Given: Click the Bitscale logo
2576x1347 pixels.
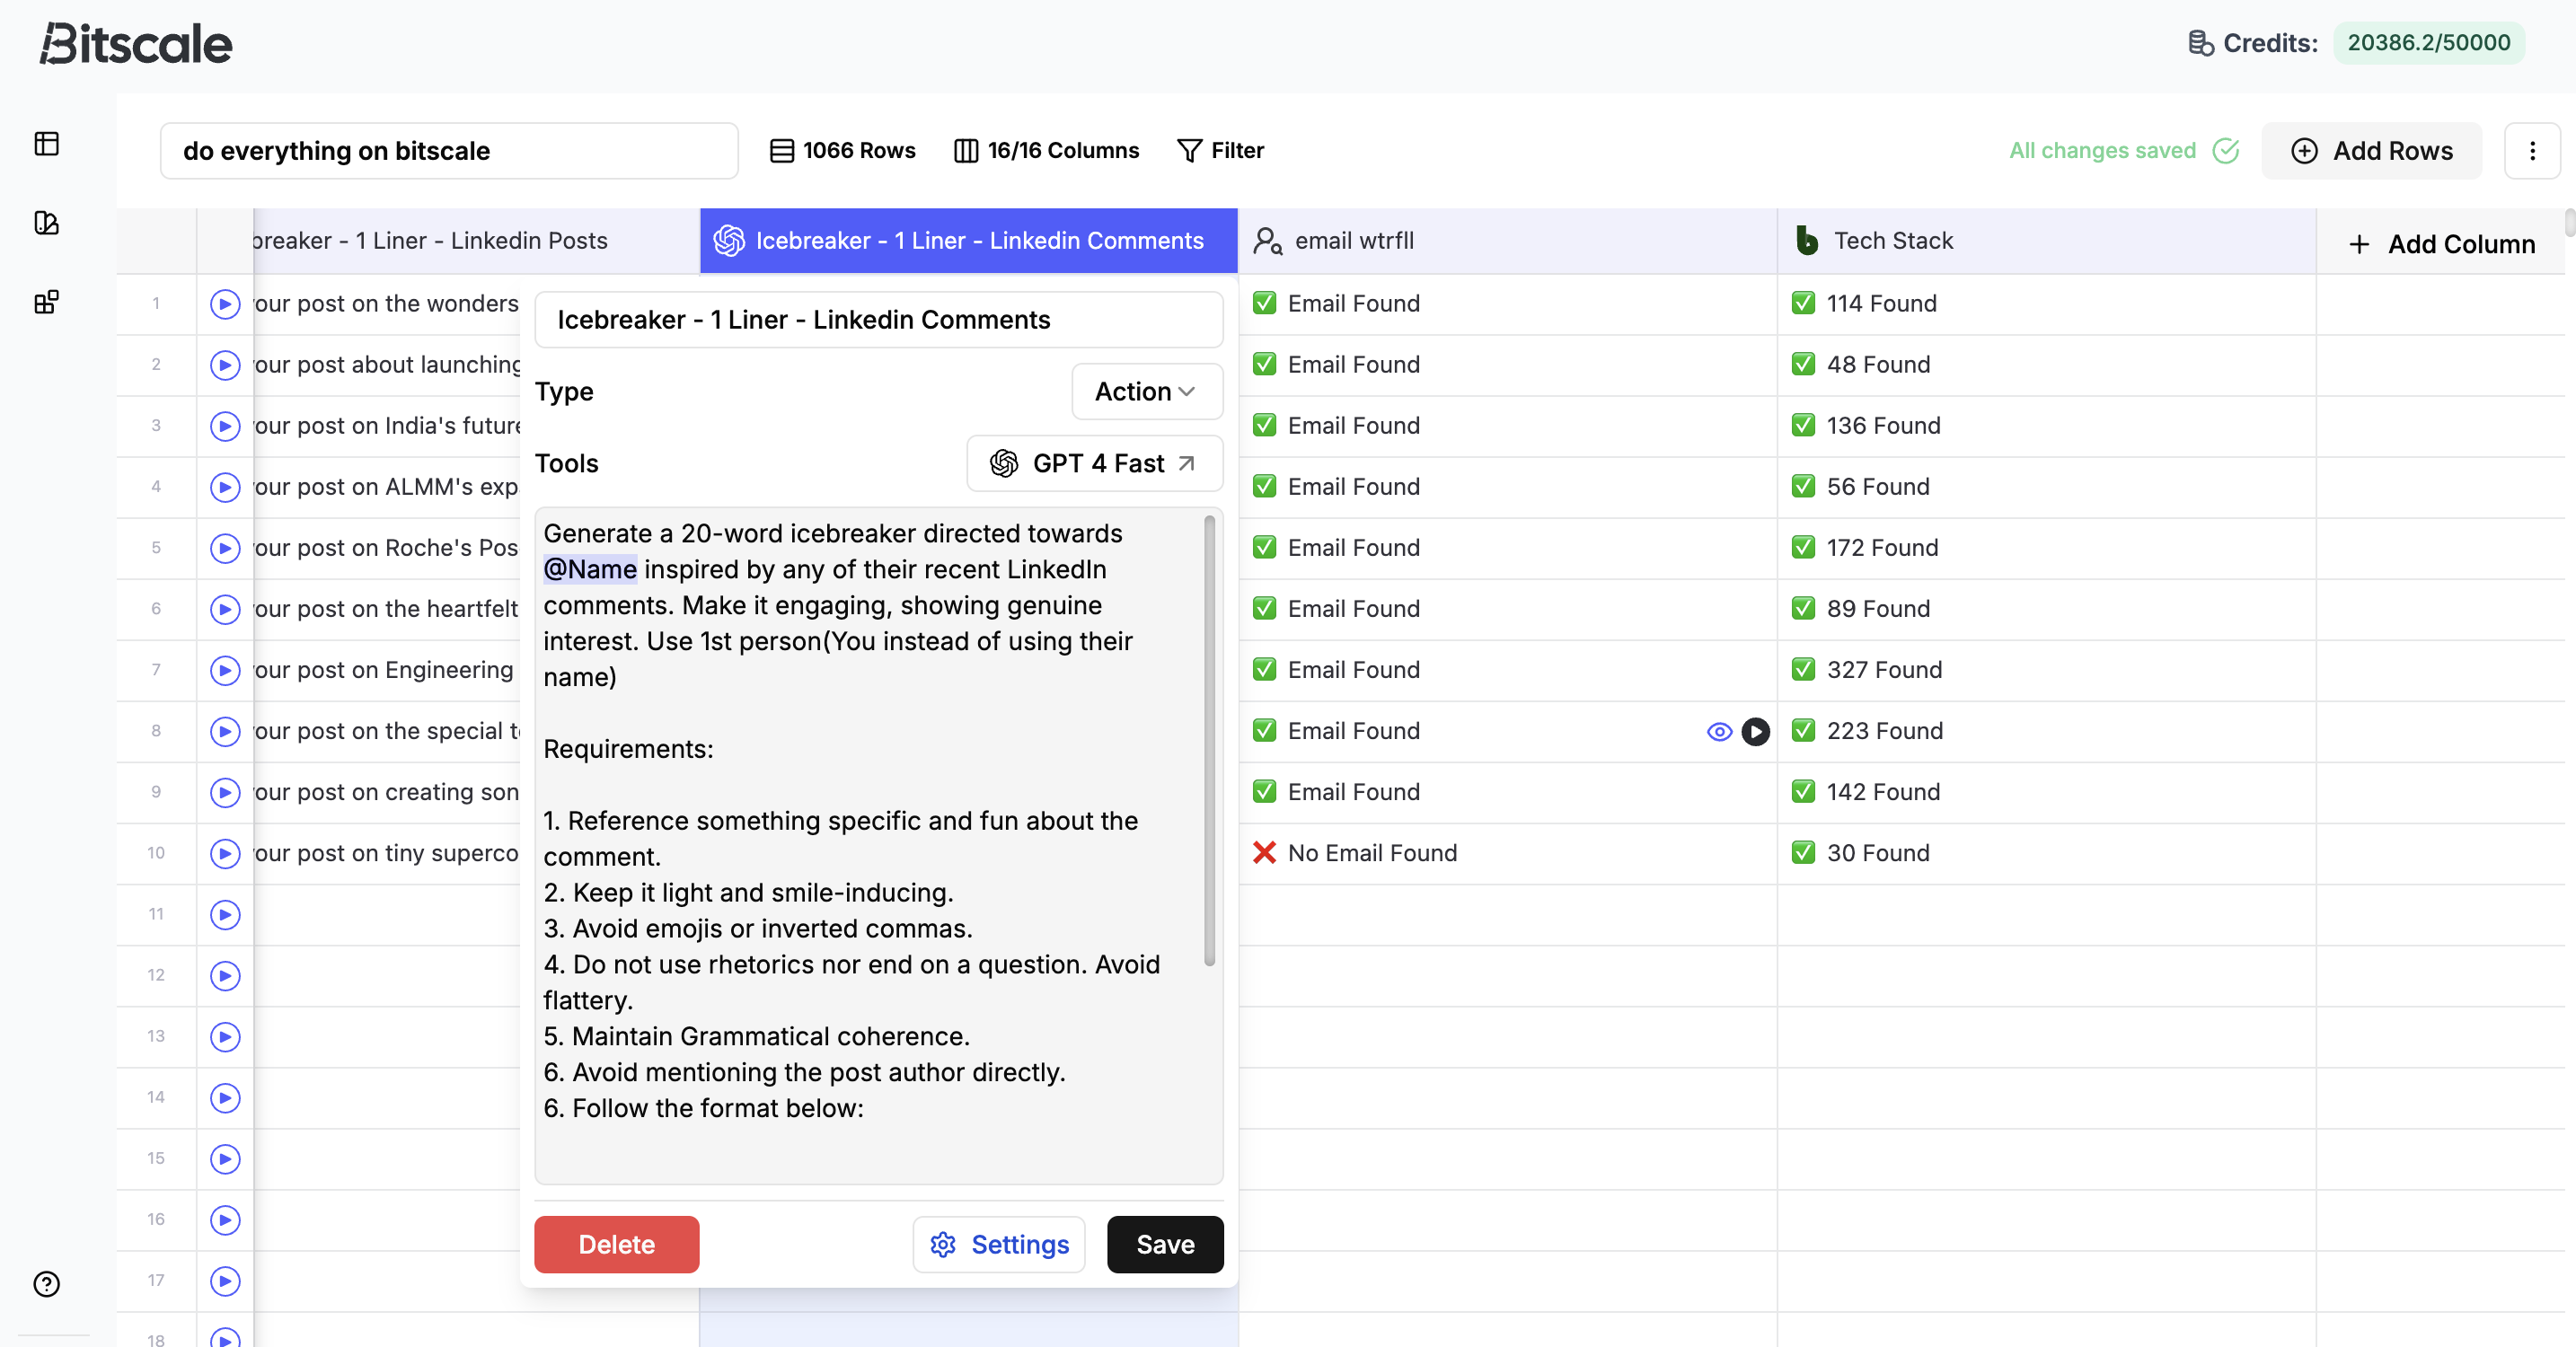Looking at the screenshot, I should point(136,44).
